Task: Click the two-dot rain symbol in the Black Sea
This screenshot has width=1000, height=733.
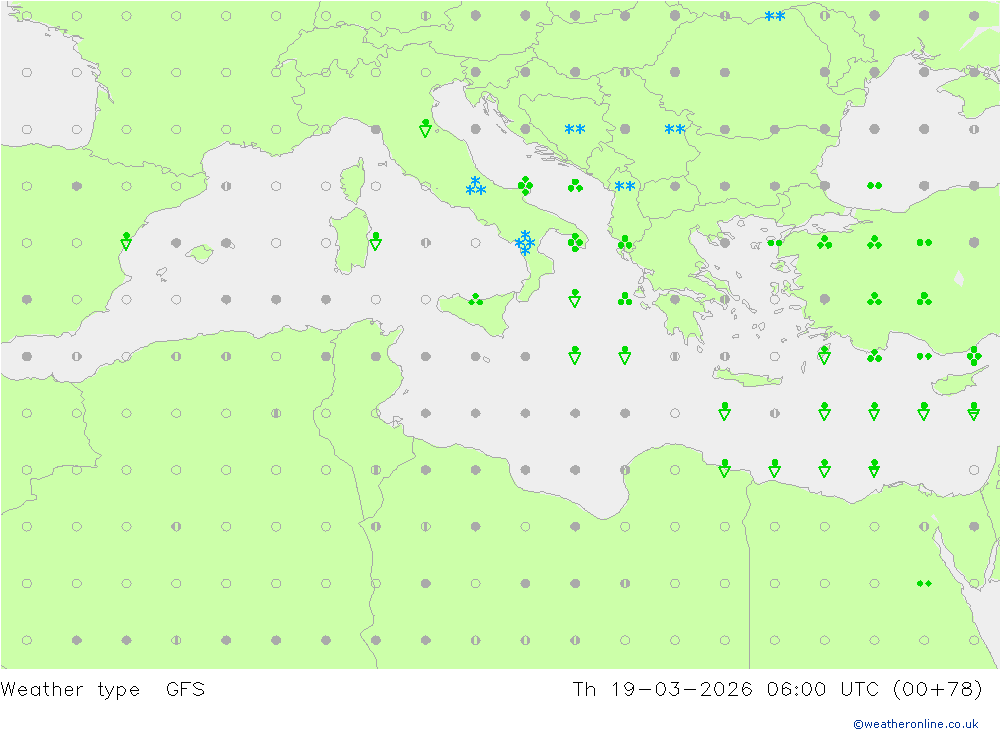Action: pos(874,186)
